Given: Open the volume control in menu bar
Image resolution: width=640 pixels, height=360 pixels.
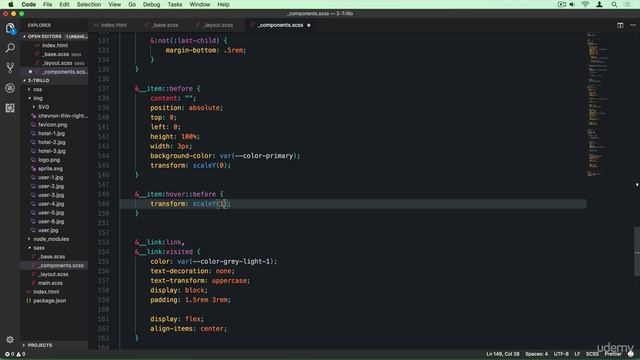Looking at the screenshot, I should (572, 4).
